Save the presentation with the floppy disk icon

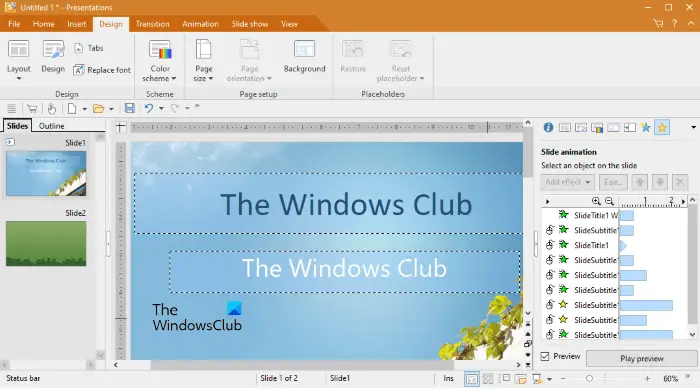pyautogui.click(x=129, y=108)
